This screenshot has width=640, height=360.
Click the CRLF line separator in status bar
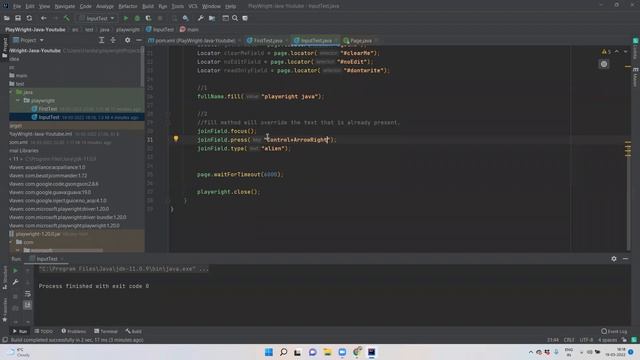(x=569, y=340)
